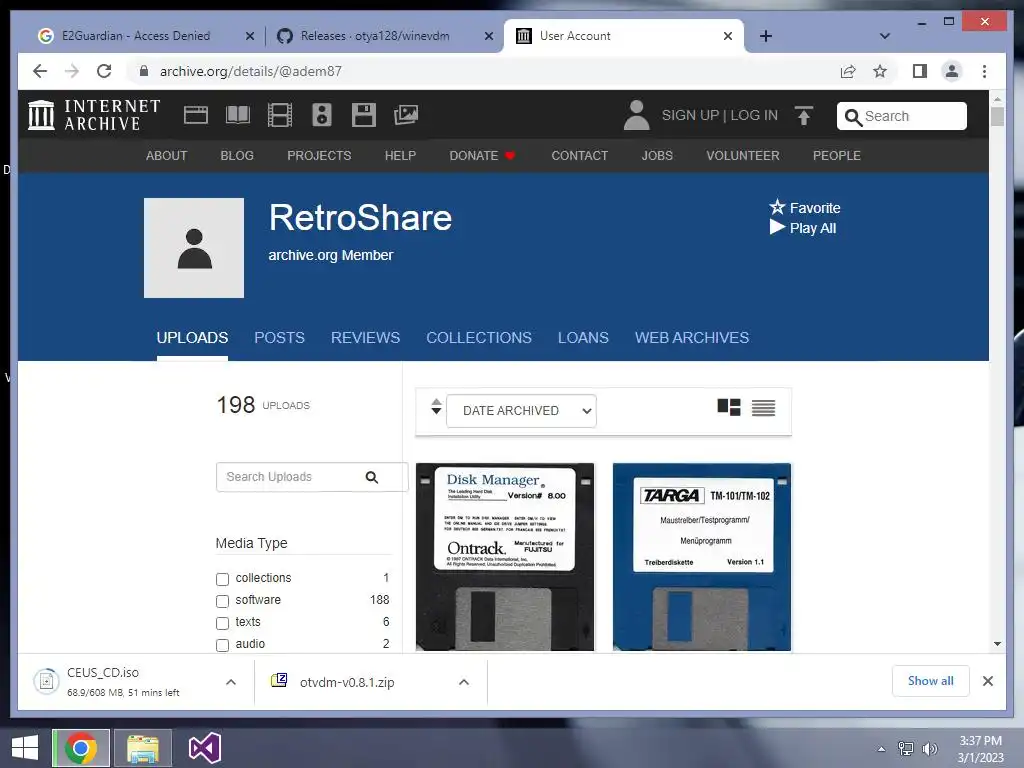View site information lock icon
The image size is (1024, 768).
point(144,71)
